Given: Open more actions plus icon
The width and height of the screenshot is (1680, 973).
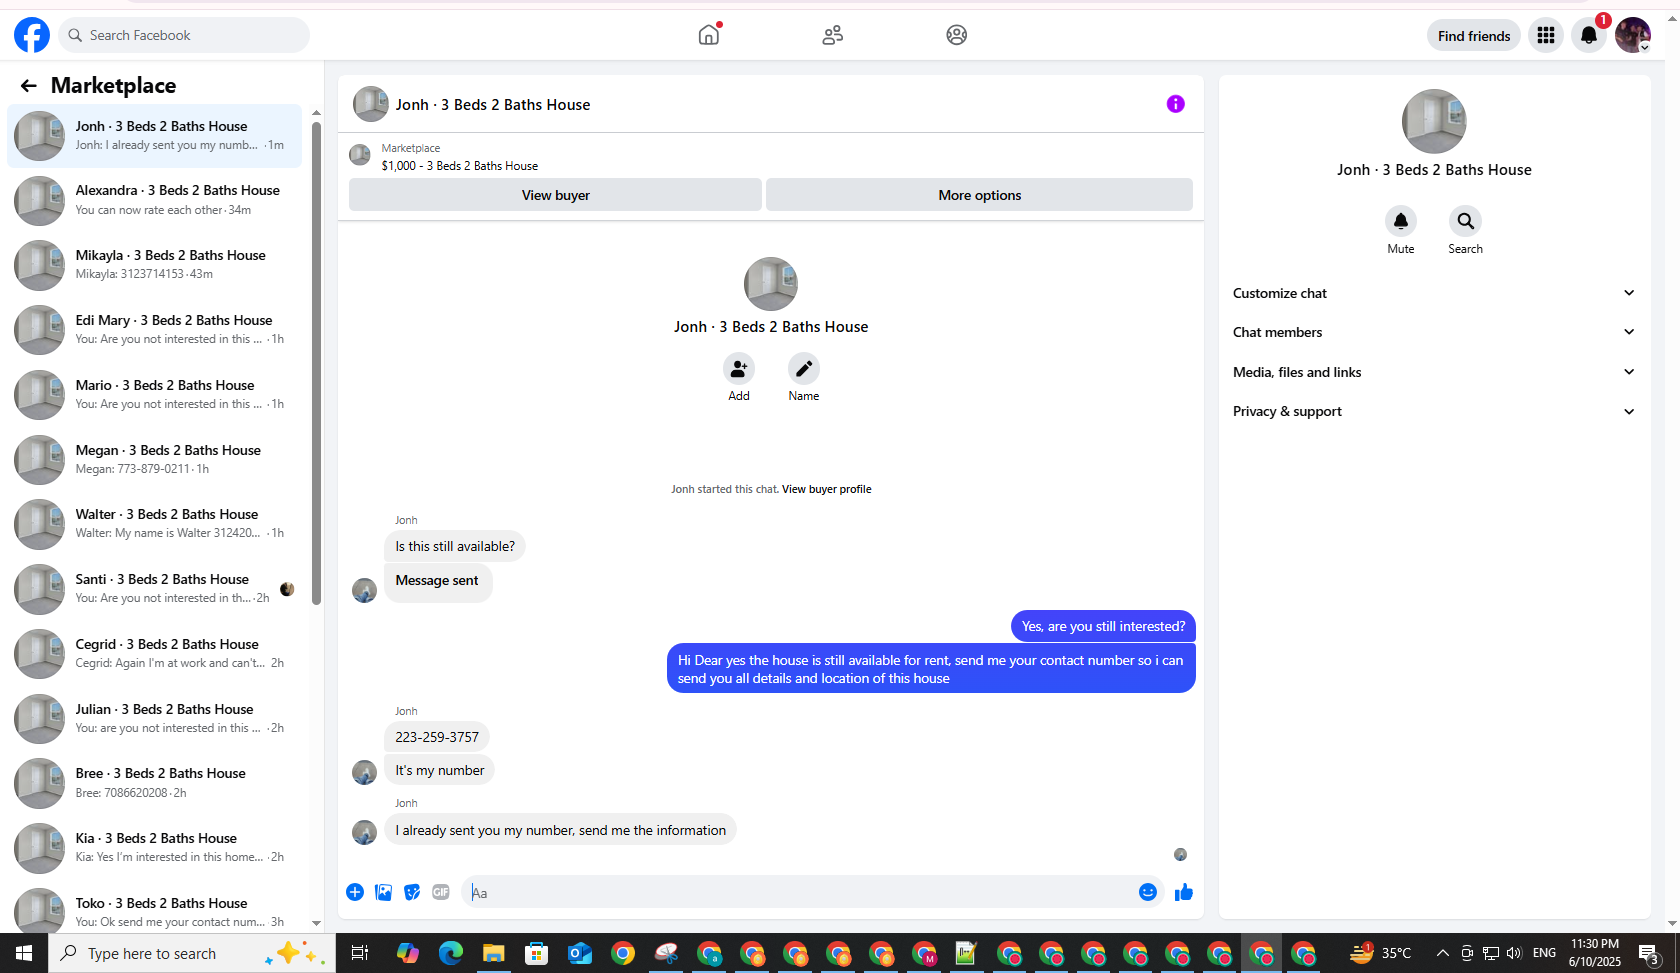Looking at the screenshot, I should click(355, 892).
